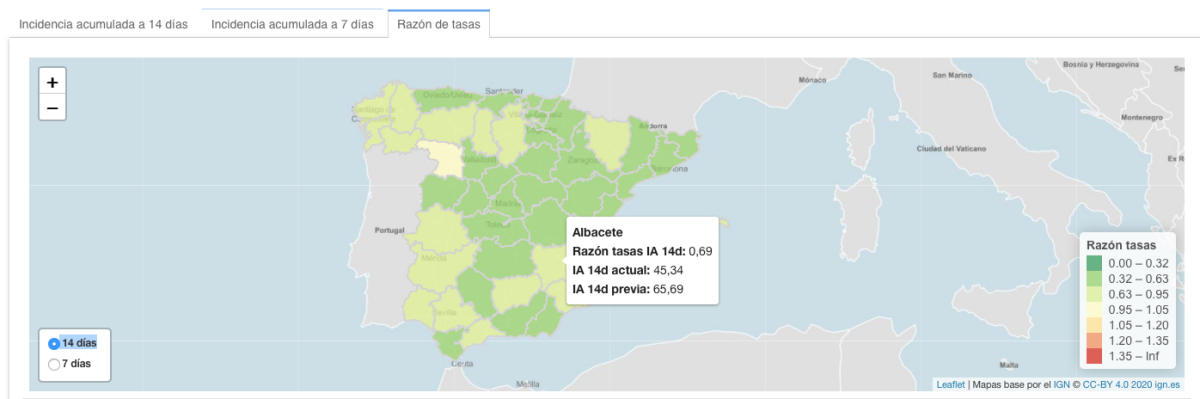Click the Albacete tooltip heading
The width and height of the screenshot is (1200, 399).
click(599, 232)
